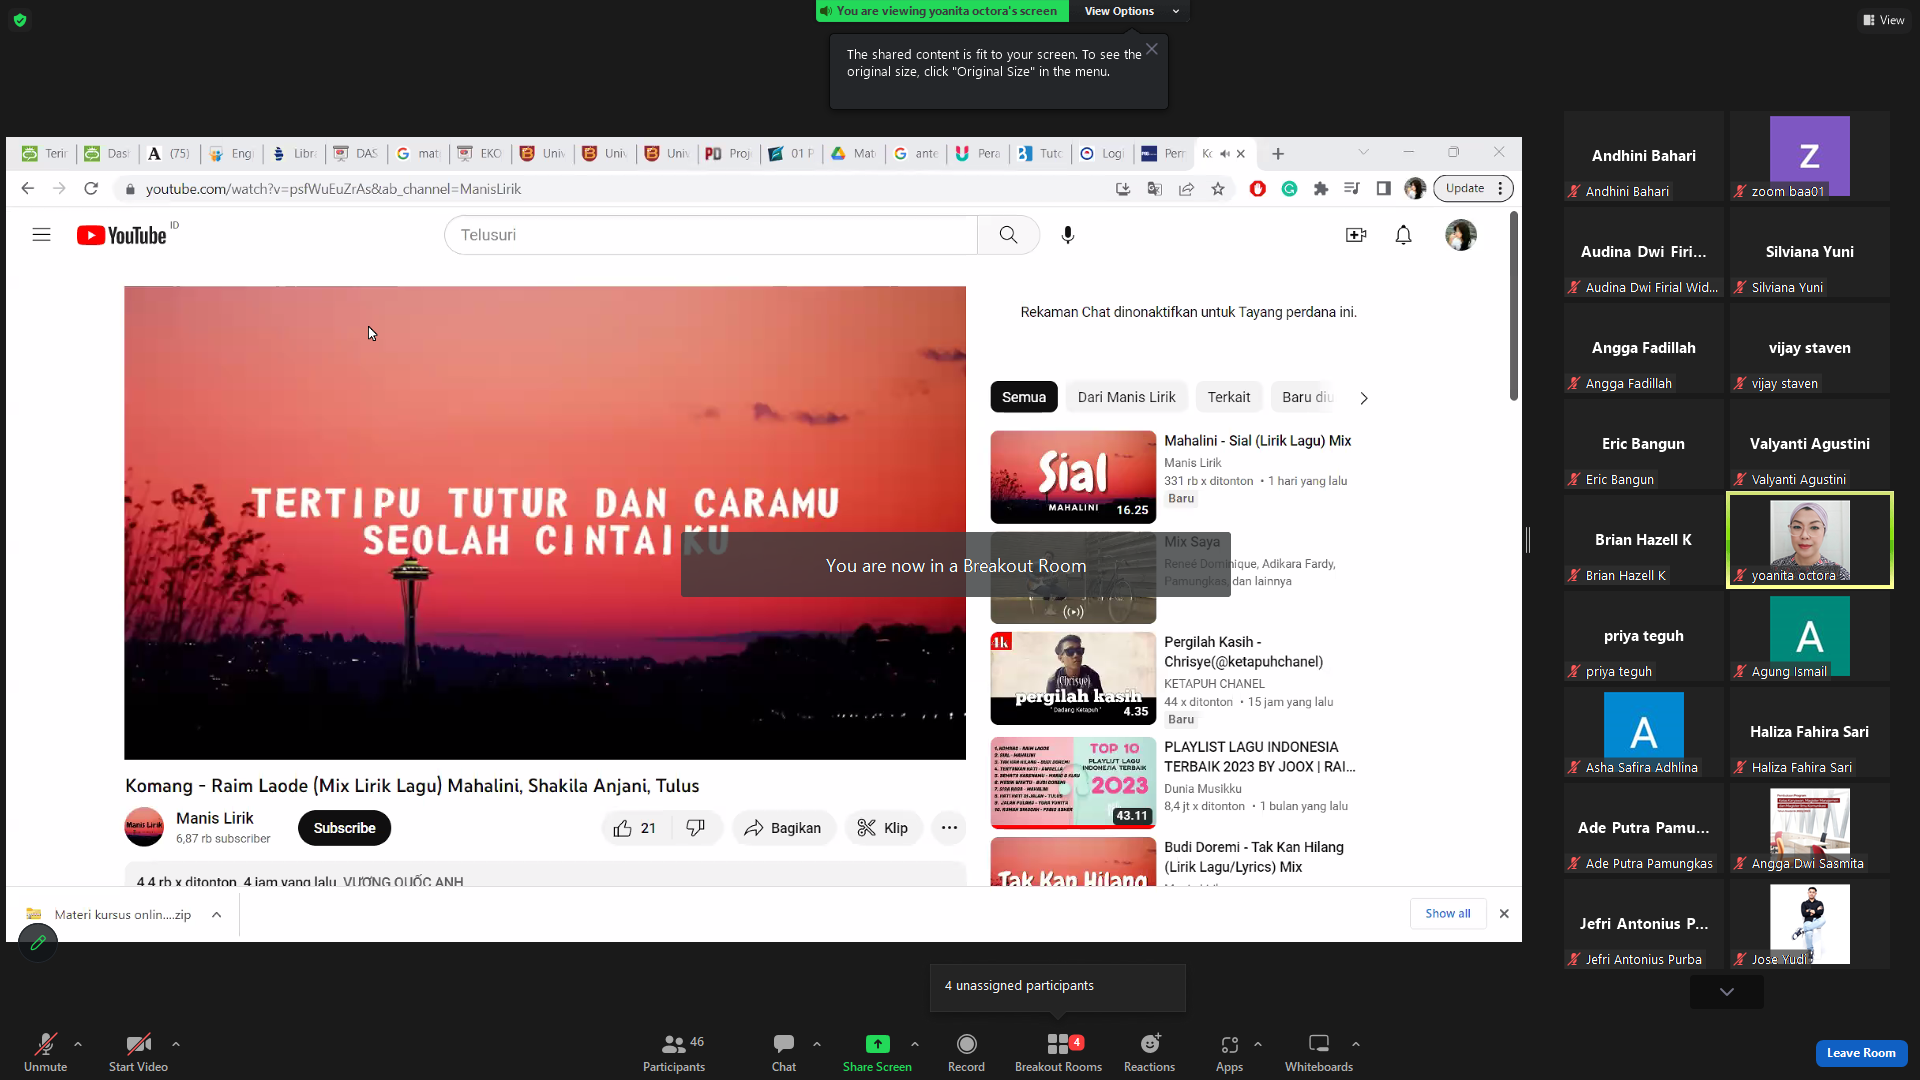Click the Leave Room button
Viewport: 1920px width, 1080px height.
[x=1861, y=1053]
